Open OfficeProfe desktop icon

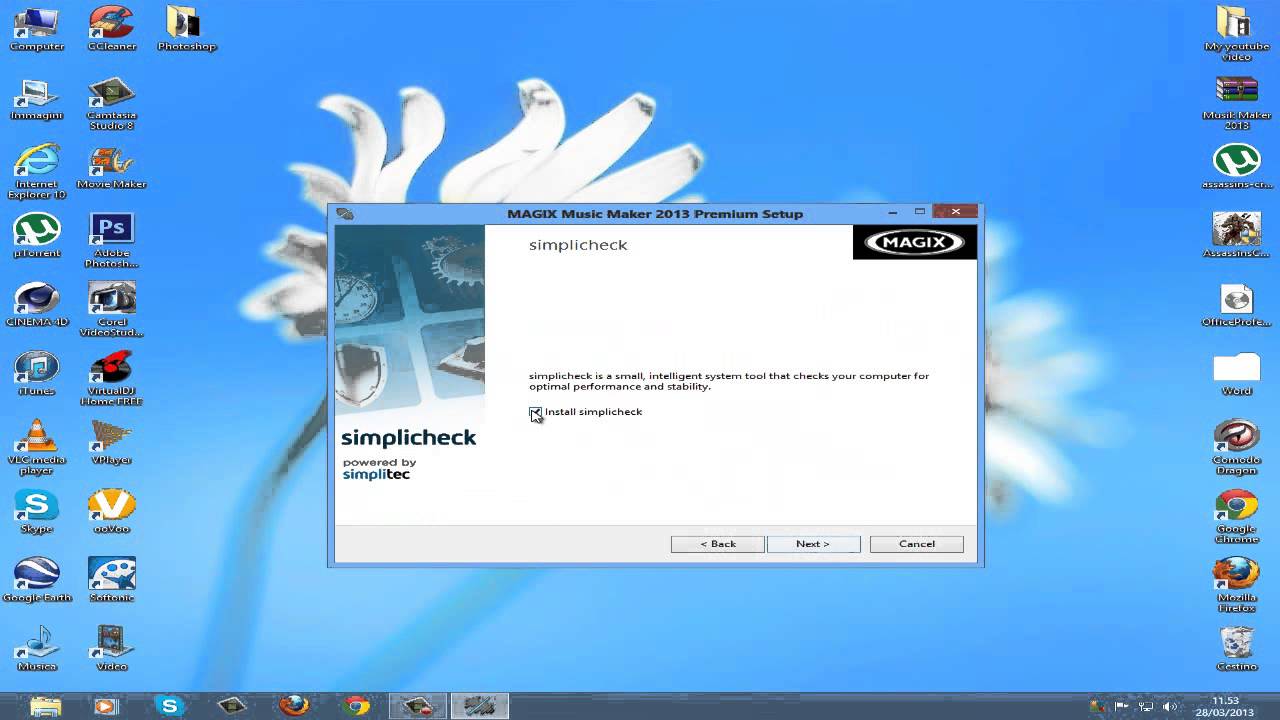tap(1237, 305)
